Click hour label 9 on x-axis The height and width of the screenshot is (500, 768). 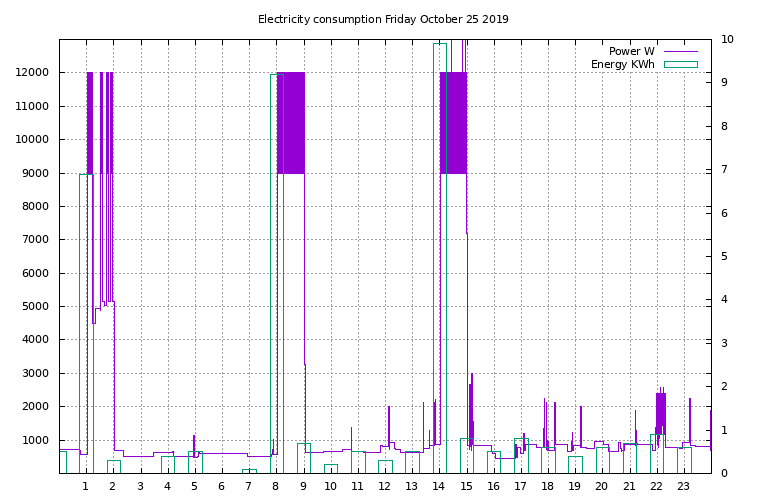click(x=303, y=486)
